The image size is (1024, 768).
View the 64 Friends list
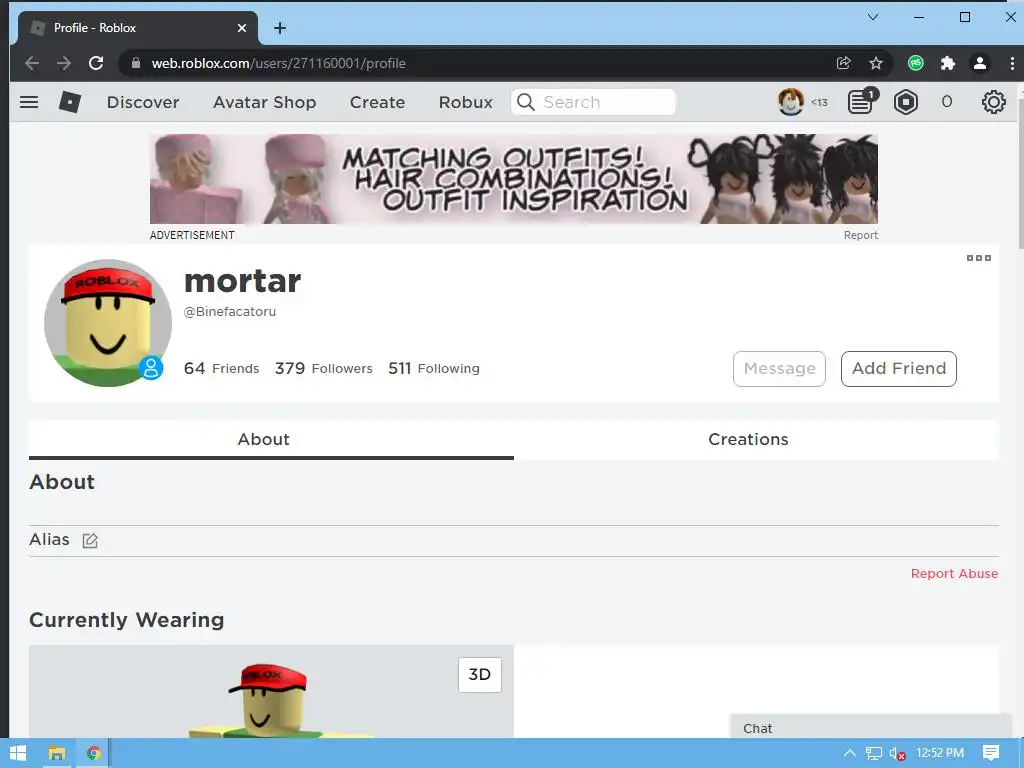point(221,368)
